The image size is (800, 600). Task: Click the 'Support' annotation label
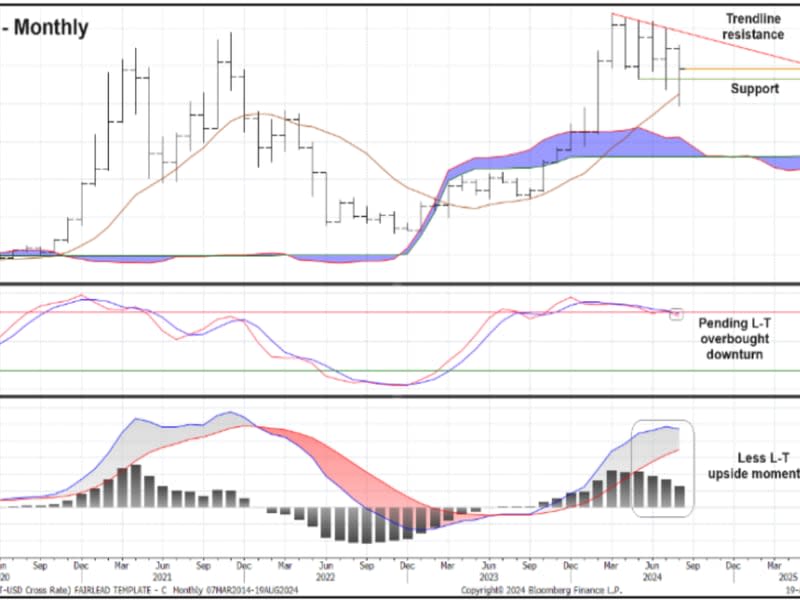755,89
